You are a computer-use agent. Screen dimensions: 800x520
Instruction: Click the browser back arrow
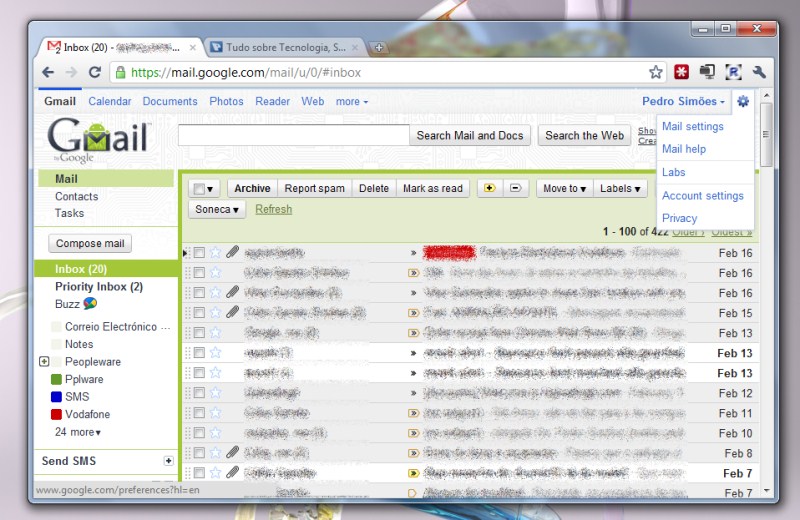tap(48, 72)
